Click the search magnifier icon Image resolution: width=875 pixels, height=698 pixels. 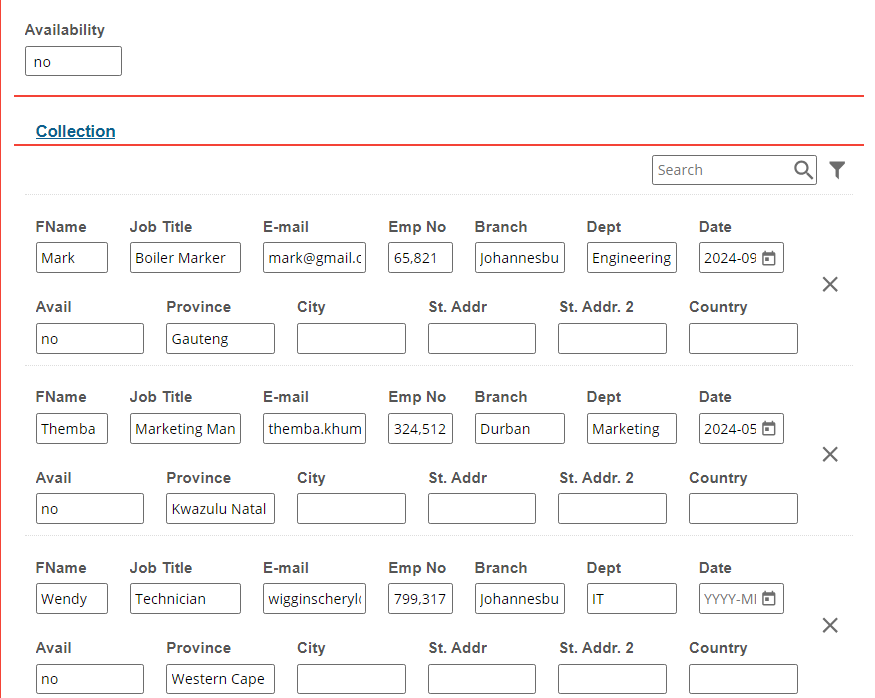[803, 170]
